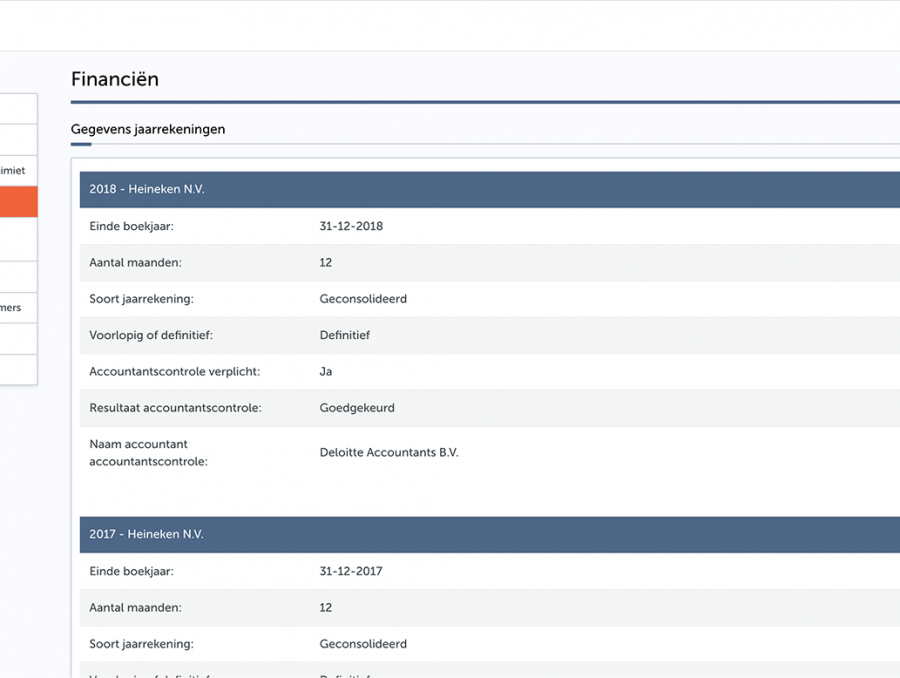900x678 pixels.
Task: Click the 'Gegevens jaarrekeningen' tab heading
Action: pos(148,129)
